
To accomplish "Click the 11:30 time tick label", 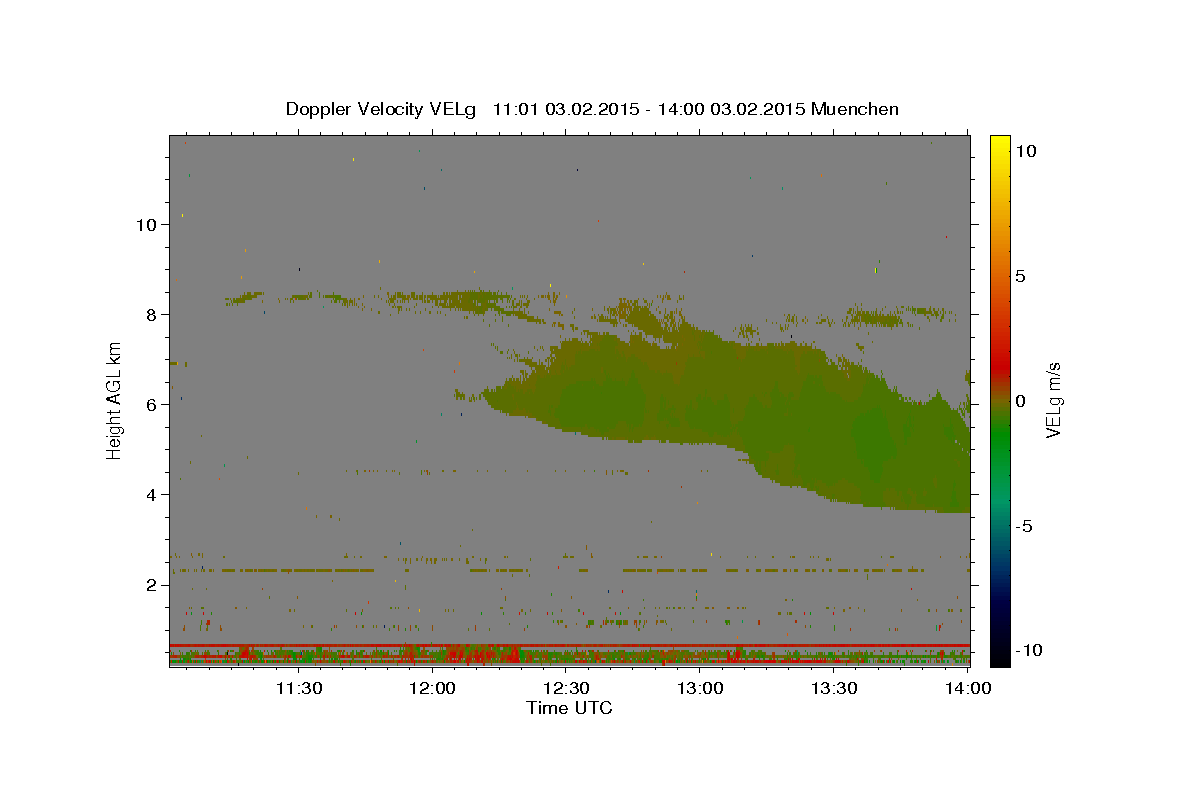I will pos(299,688).
